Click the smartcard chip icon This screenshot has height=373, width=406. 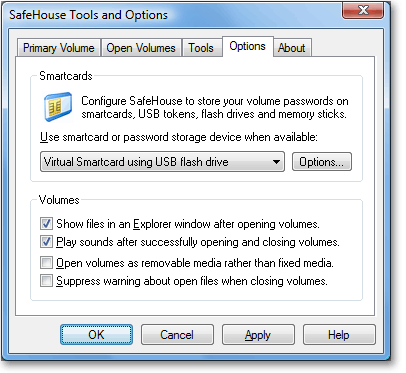click(x=58, y=107)
